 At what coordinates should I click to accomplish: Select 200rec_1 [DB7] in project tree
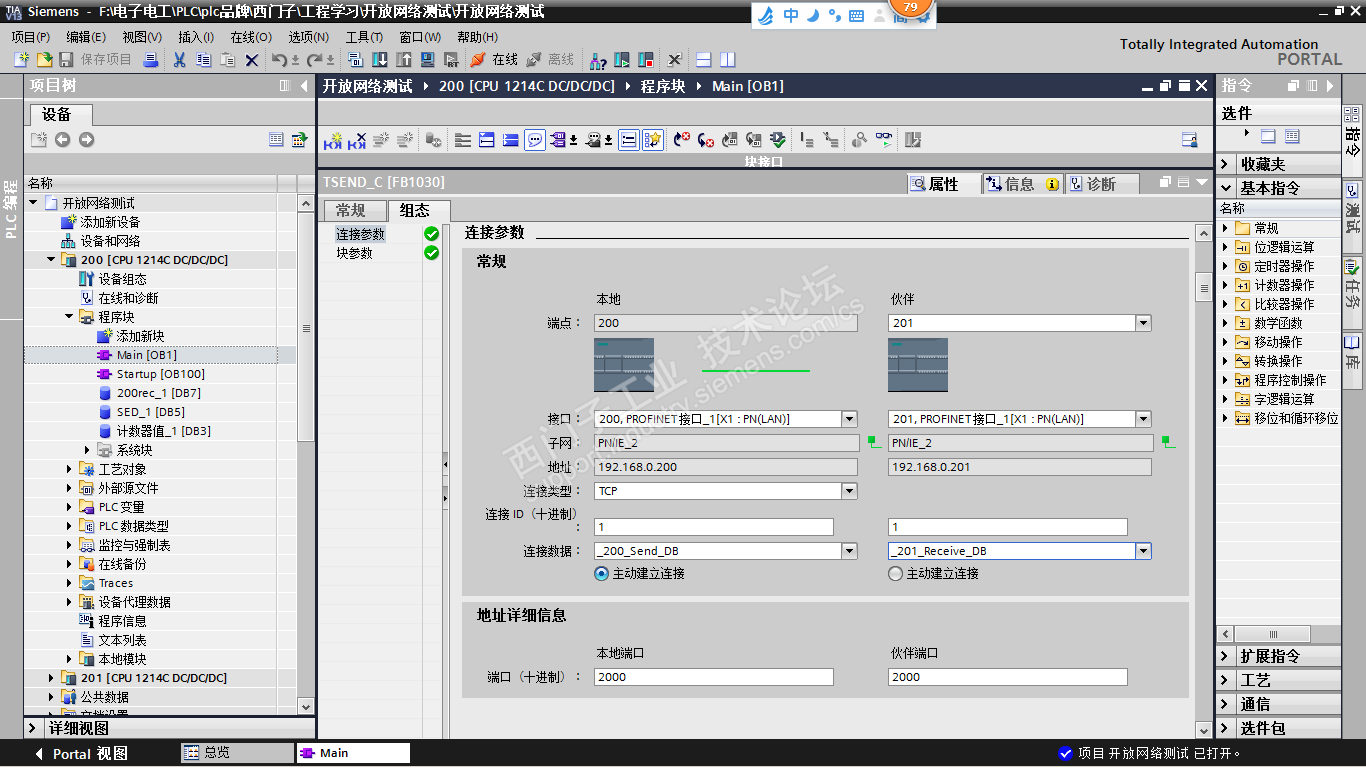click(x=158, y=393)
